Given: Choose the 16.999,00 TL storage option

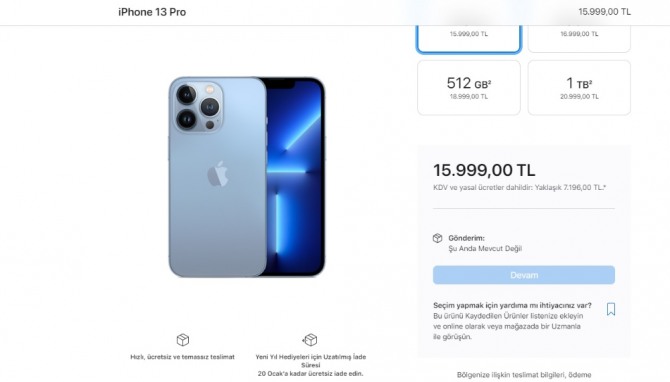Looking at the screenshot, I should 579,39.
